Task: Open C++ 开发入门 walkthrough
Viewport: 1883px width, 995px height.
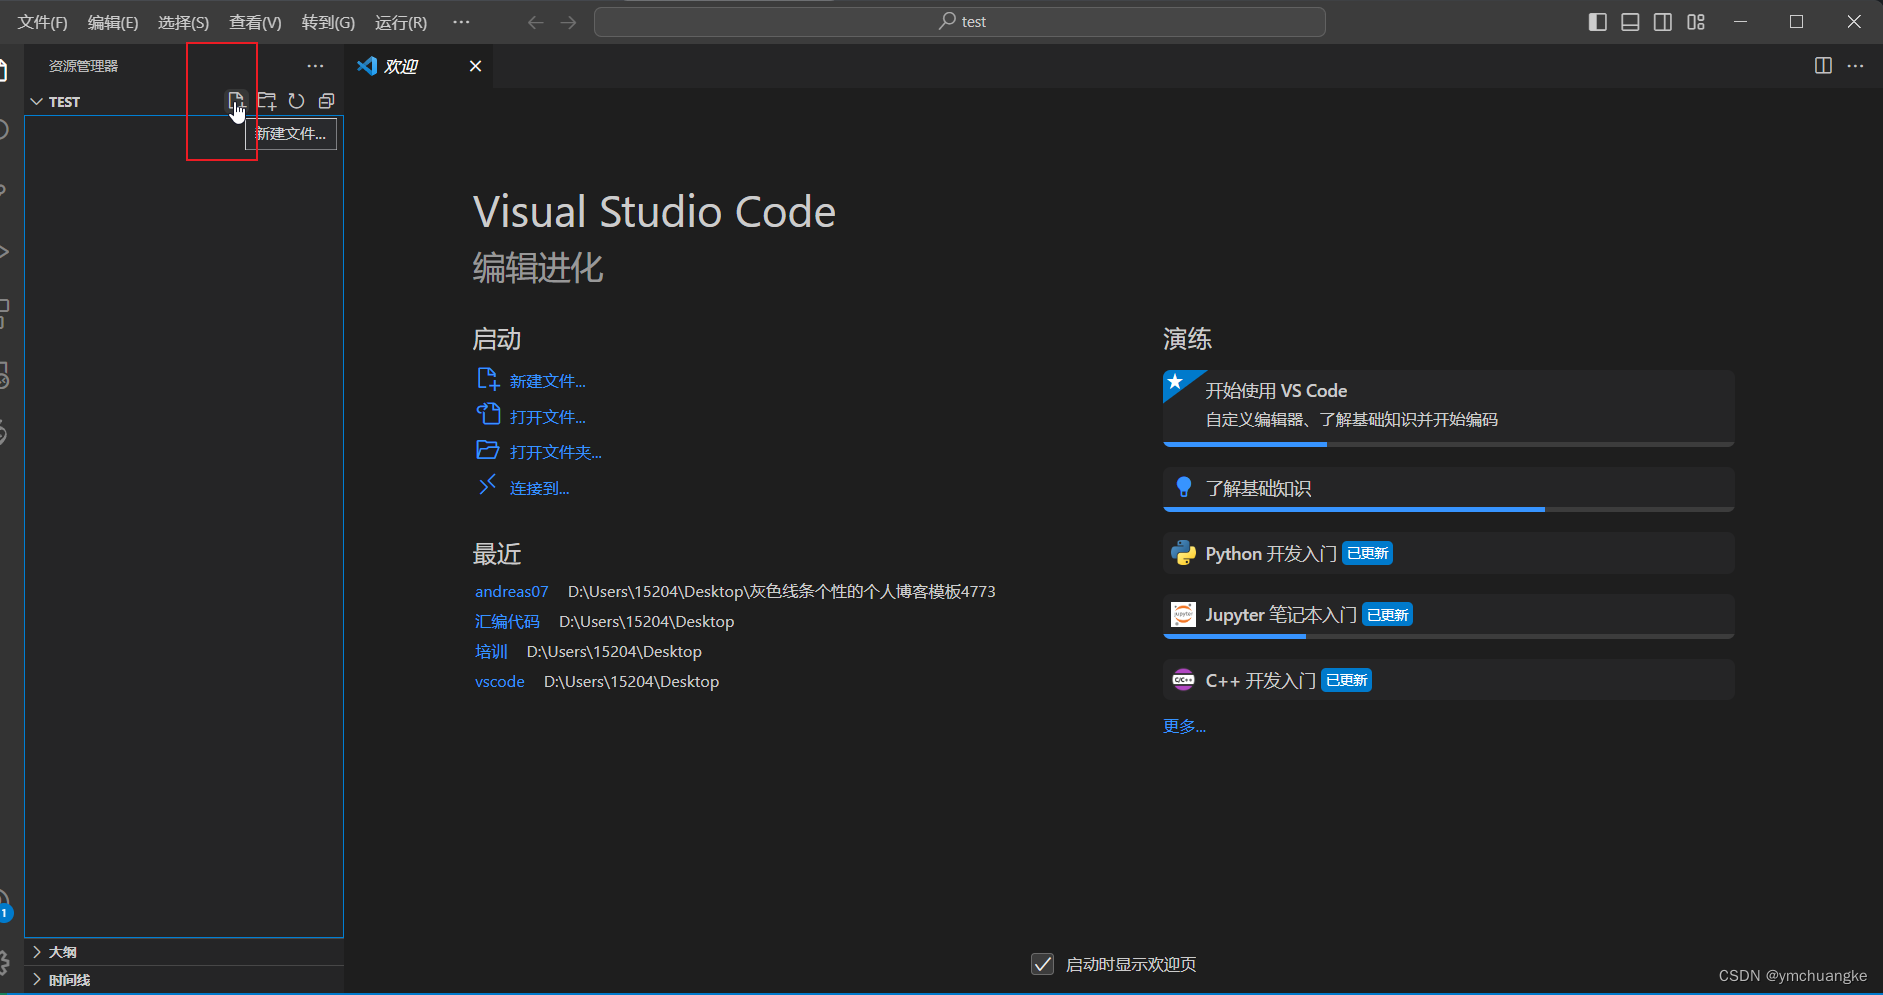Action: coord(1448,680)
